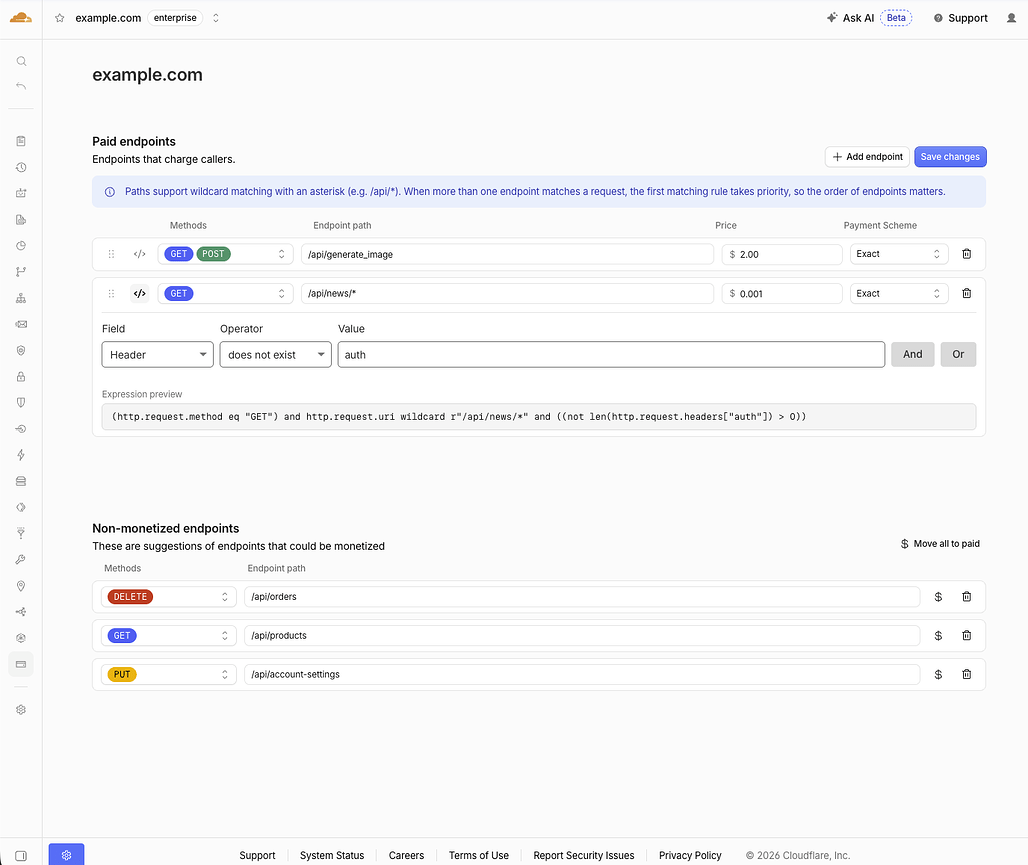
Task: Click the blue gear button at bottom
Action: coord(66,855)
